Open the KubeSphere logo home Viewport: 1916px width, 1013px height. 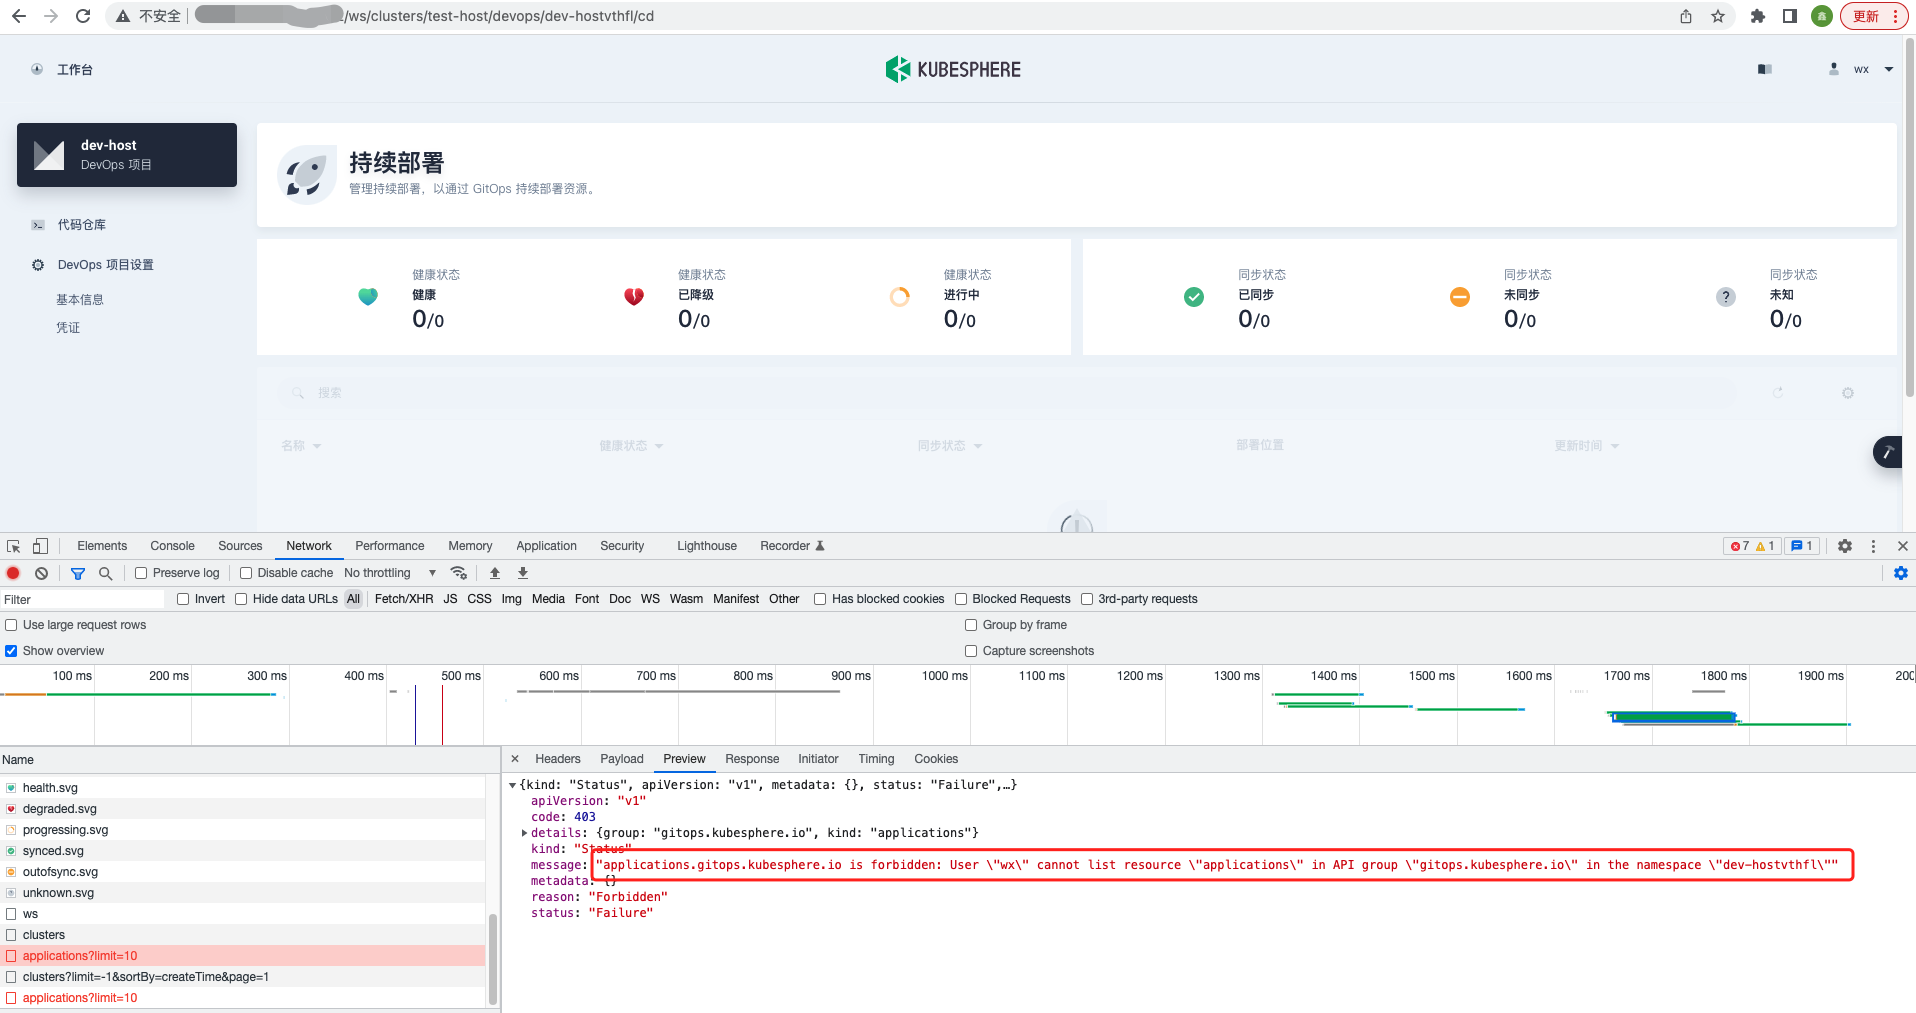pos(953,69)
